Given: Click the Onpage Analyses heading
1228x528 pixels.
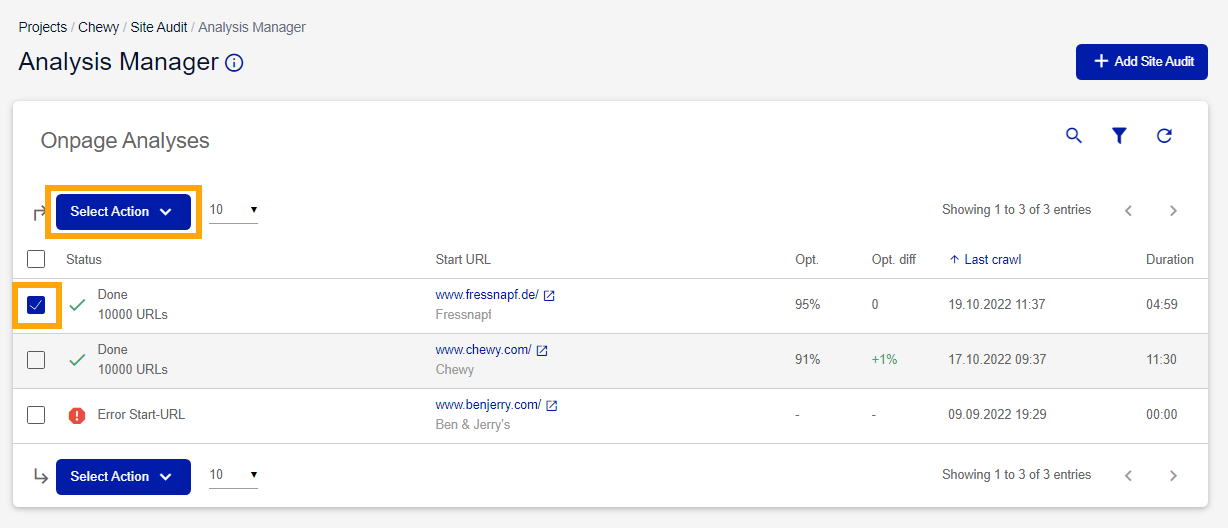Looking at the screenshot, I should 125,141.
